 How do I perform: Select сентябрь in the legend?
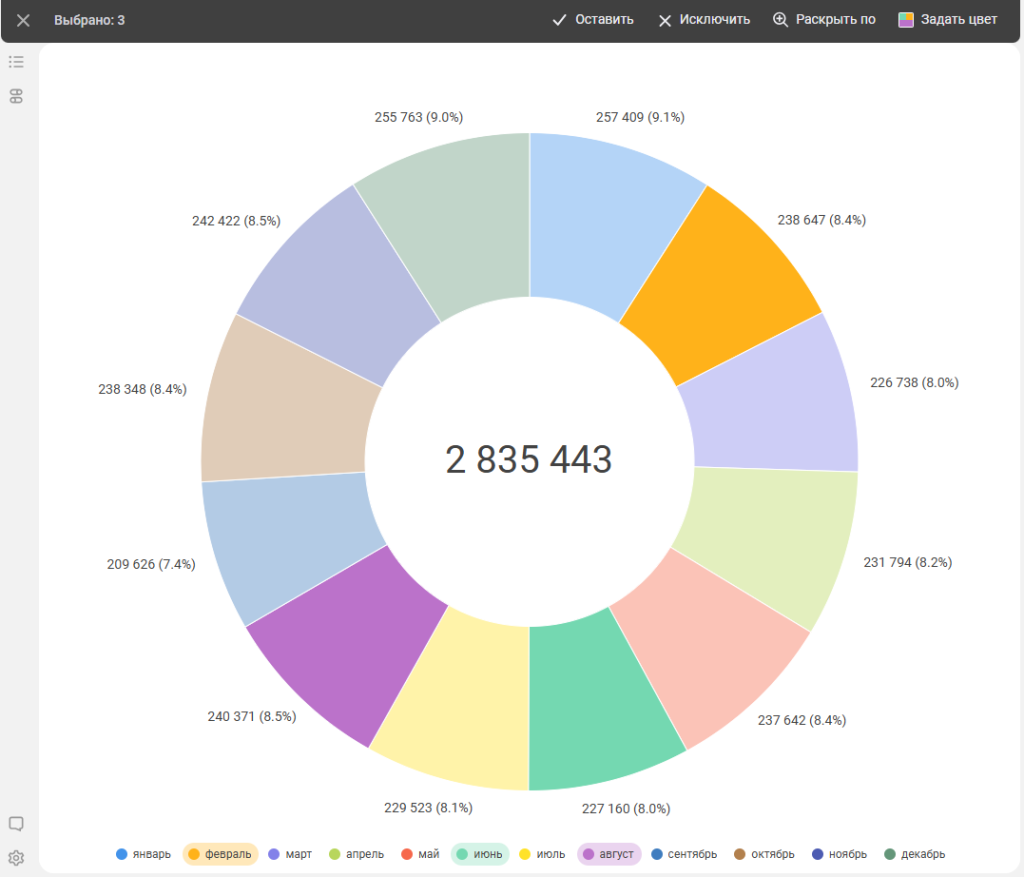[x=684, y=854]
